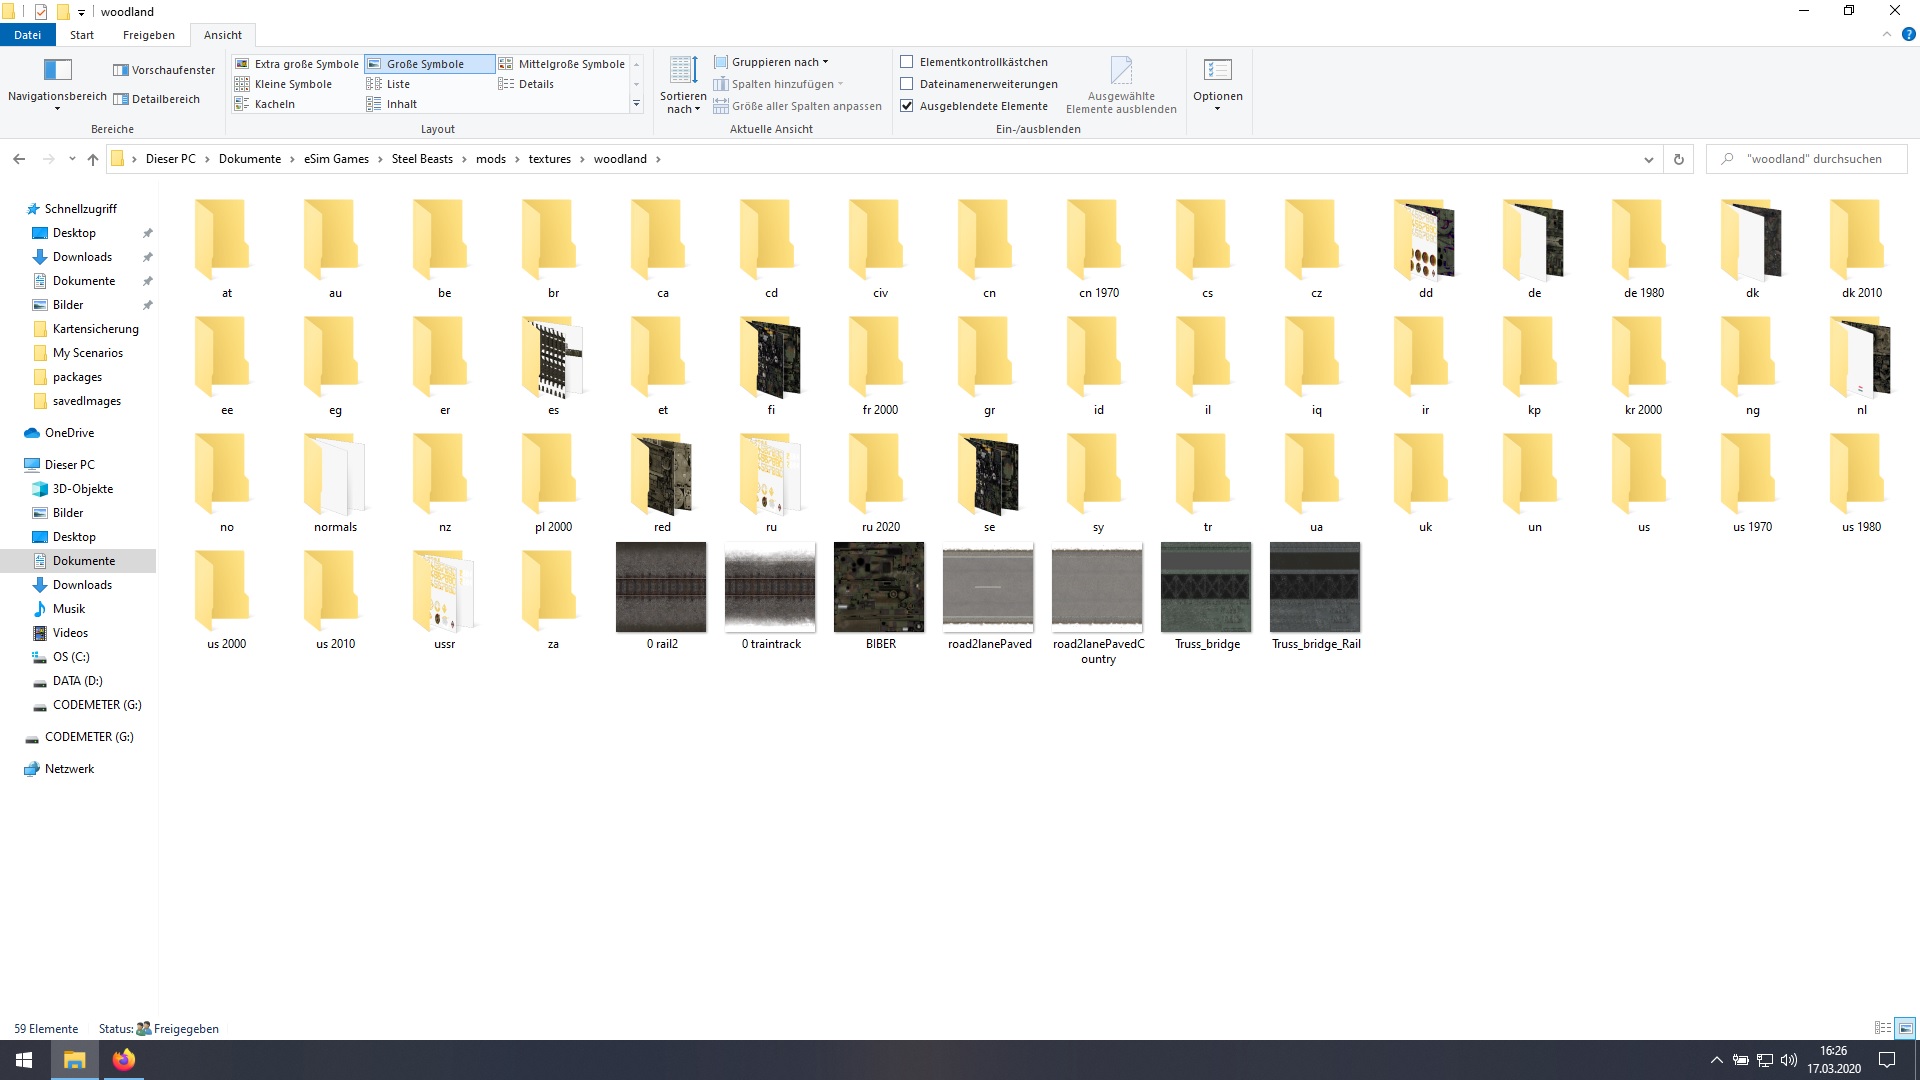Open the Datei menu tab
The width and height of the screenshot is (1920, 1080).
tap(27, 35)
